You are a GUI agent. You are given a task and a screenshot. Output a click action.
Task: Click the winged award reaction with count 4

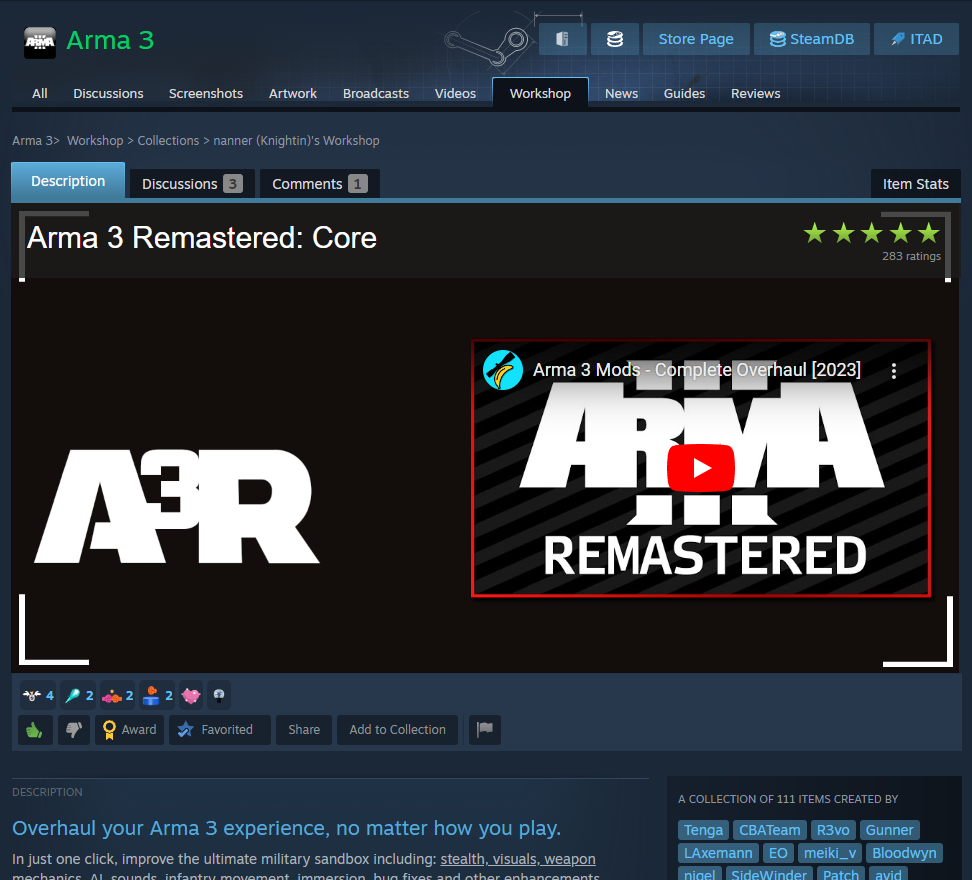tap(38, 695)
